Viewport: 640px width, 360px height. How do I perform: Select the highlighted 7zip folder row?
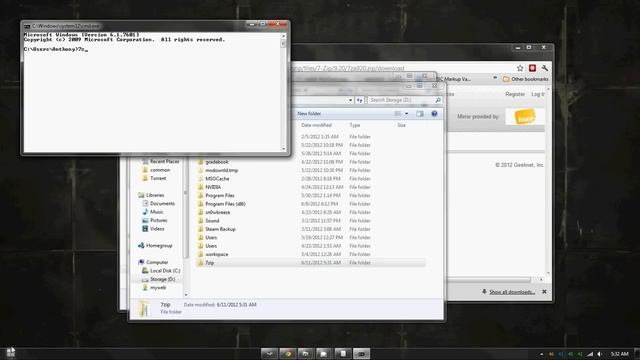(310, 263)
